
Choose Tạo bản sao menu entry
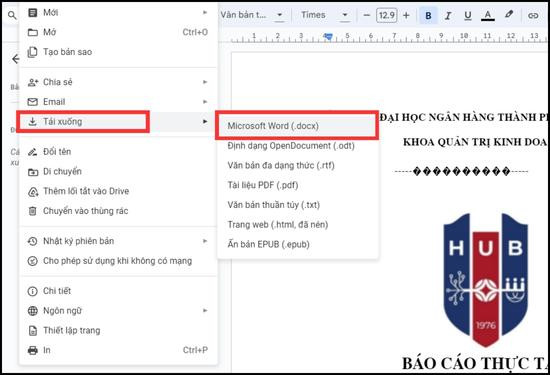pyautogui.click(x=119, y=52)
